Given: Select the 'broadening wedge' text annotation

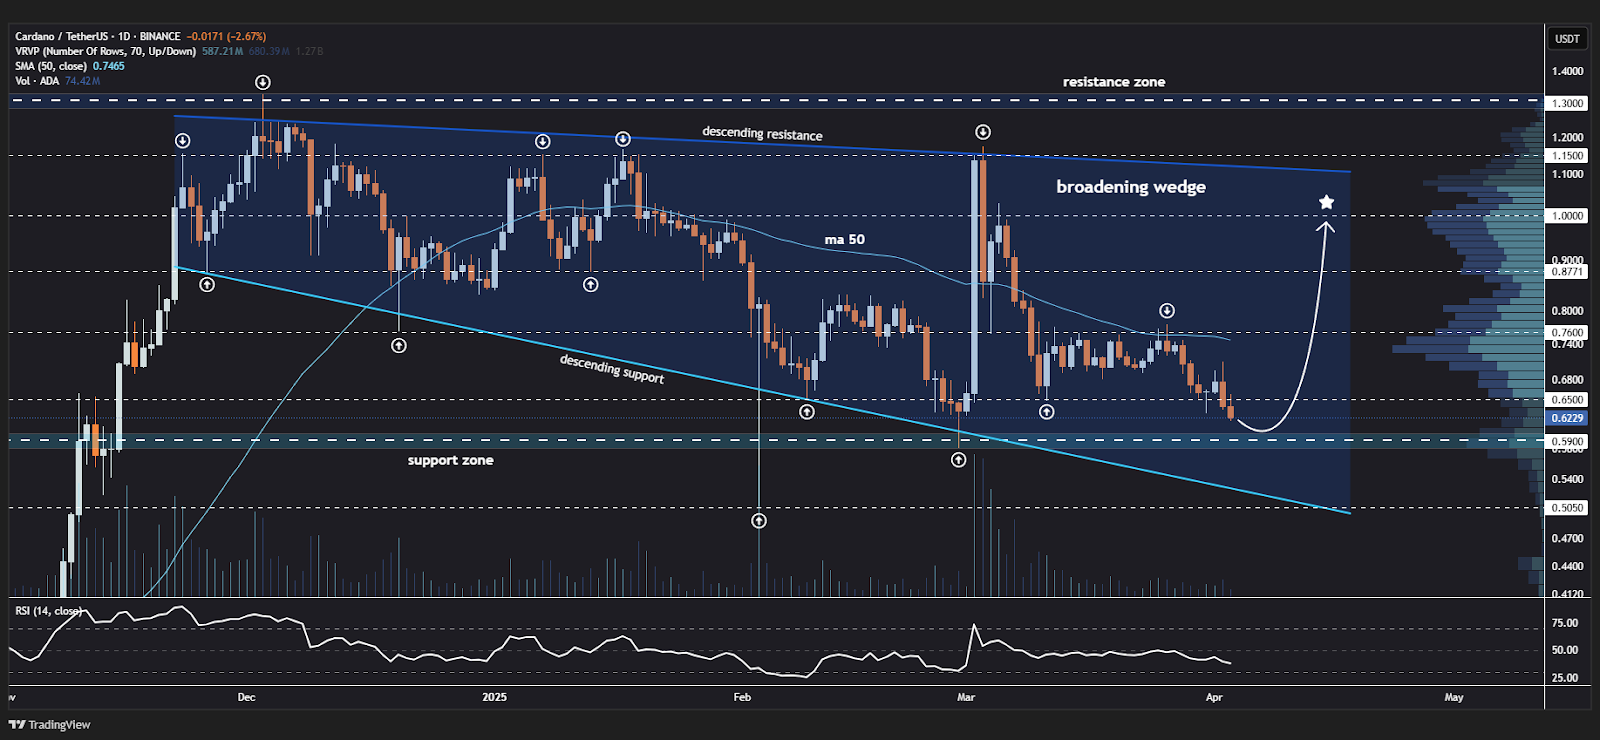Looking at the screenshot, I should [1131, 187].
